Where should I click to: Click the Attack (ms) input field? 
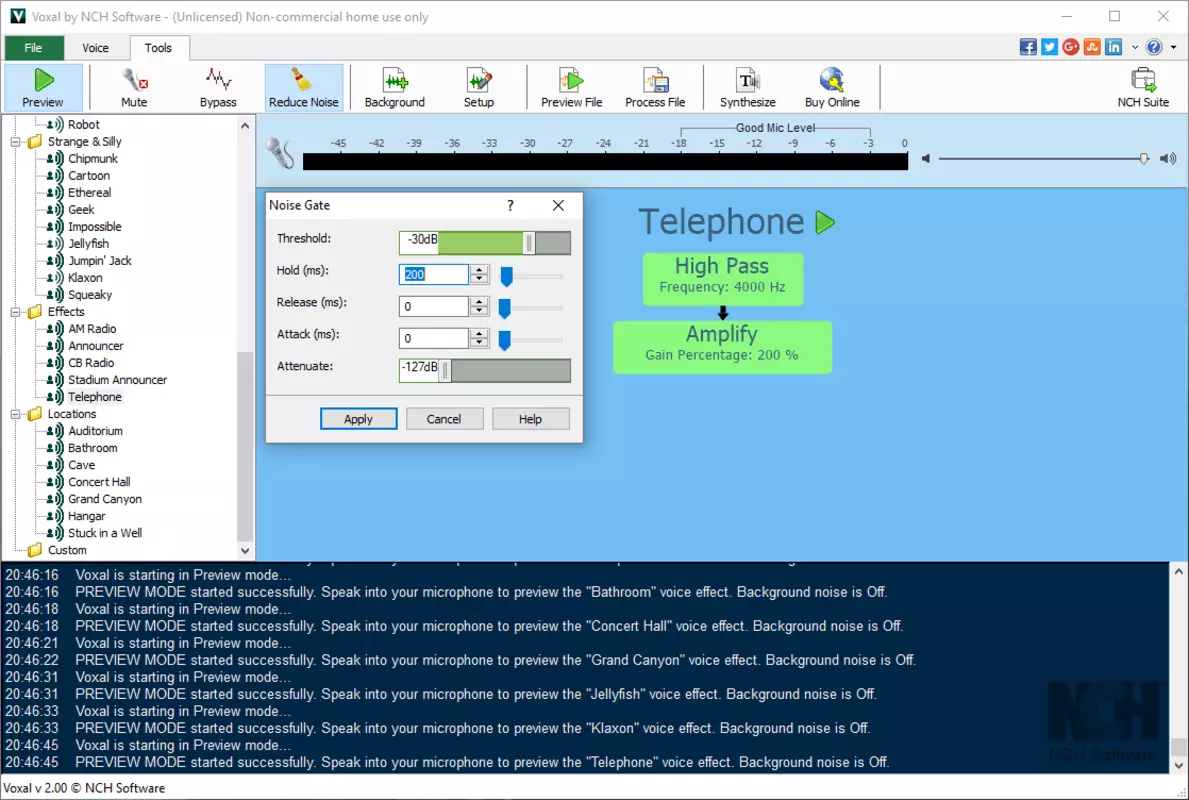[x=434, y=338]
